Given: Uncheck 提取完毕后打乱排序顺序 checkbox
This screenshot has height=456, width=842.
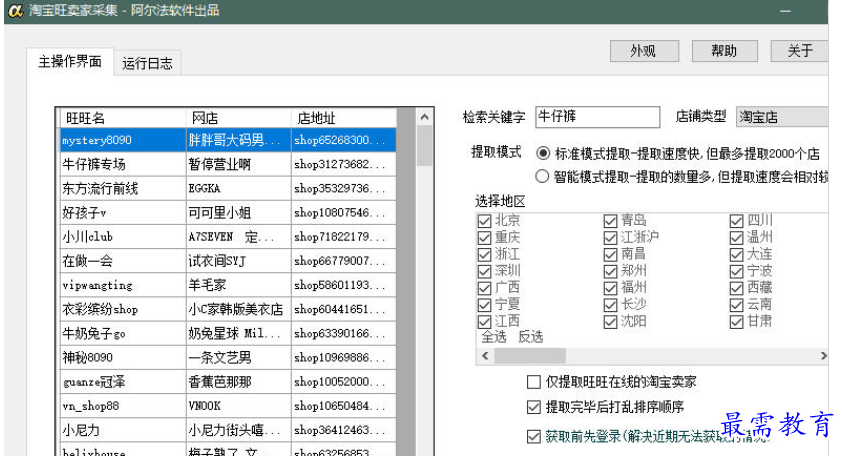Looking at the screenshot, I should [x=534, y=407].
